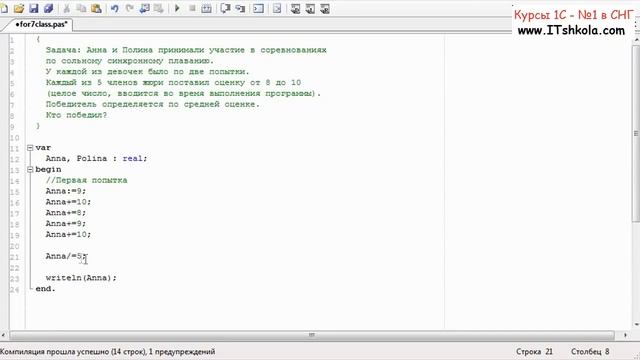Click the last toolbar icon on the right
Viewport: 640px width, 360px height.
click(x=325, y=8)
